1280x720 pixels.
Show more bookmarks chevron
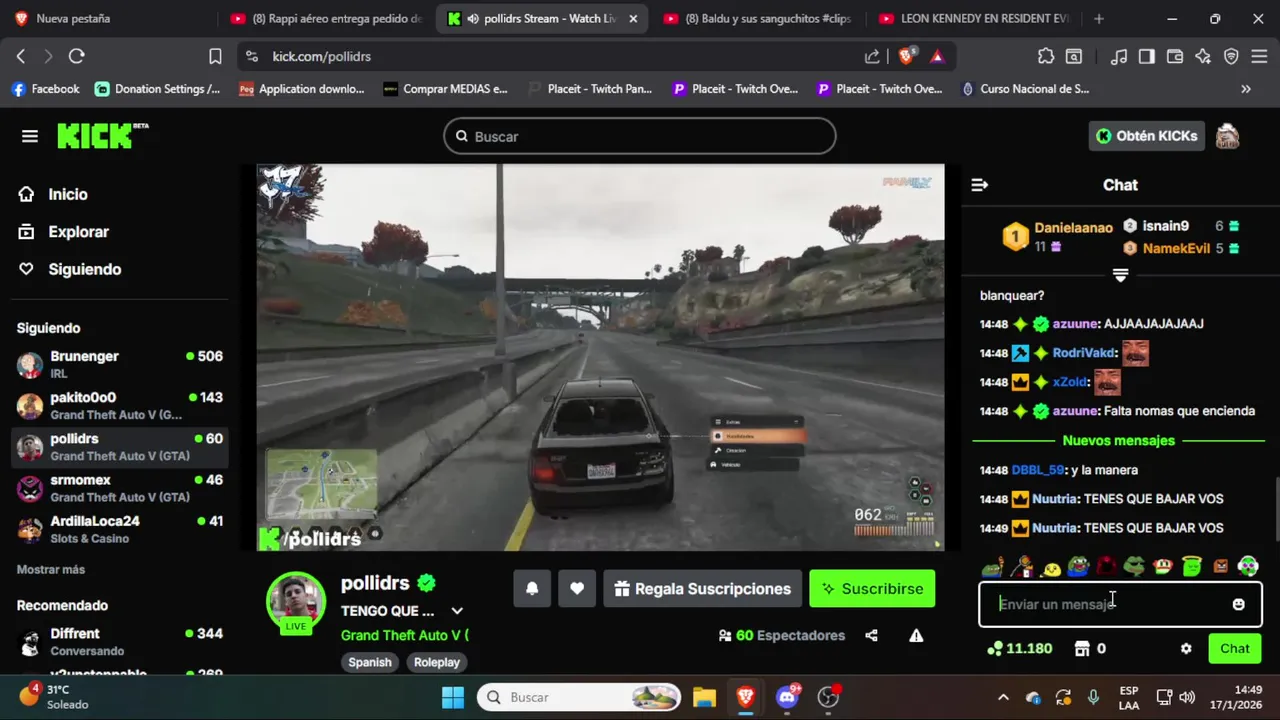[x=1246, y=89]
